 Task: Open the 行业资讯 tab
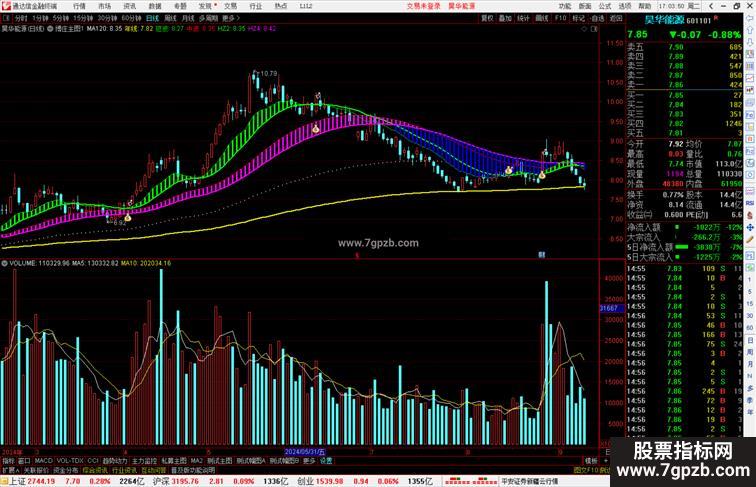tap(124, 470)
